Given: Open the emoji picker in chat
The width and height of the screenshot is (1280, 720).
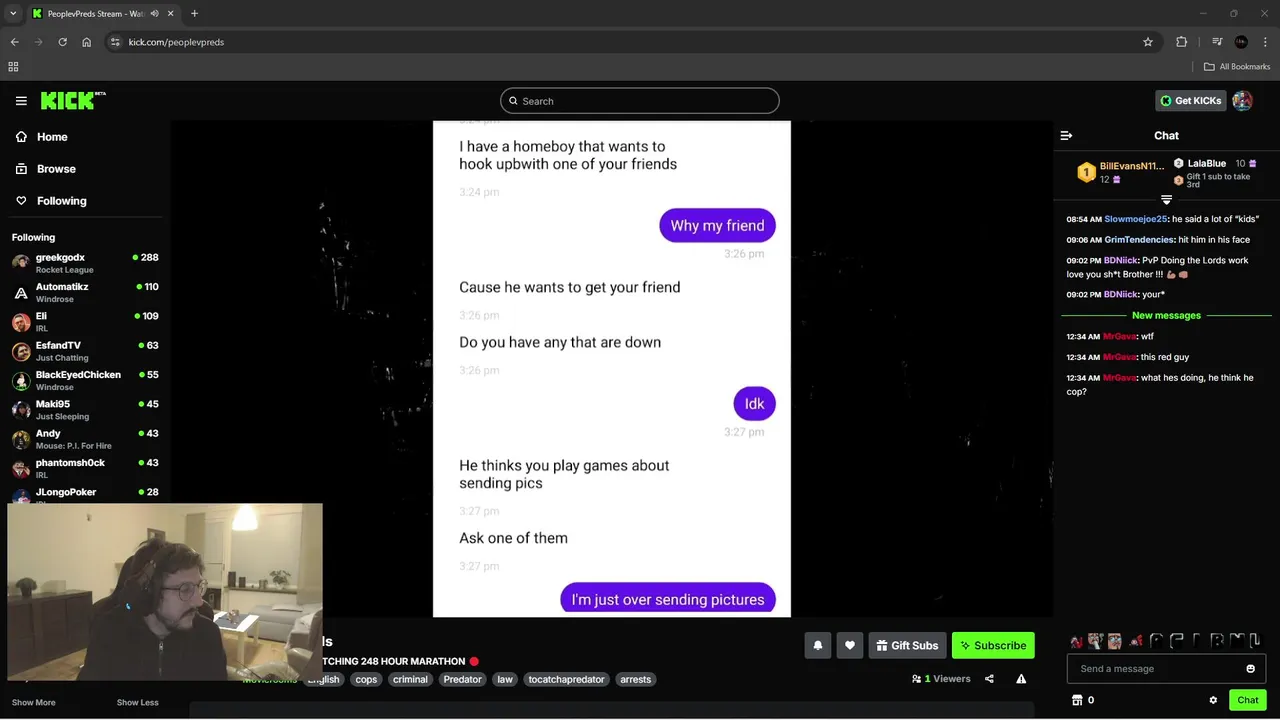Looking at the screenshot, I should 1250,668.
